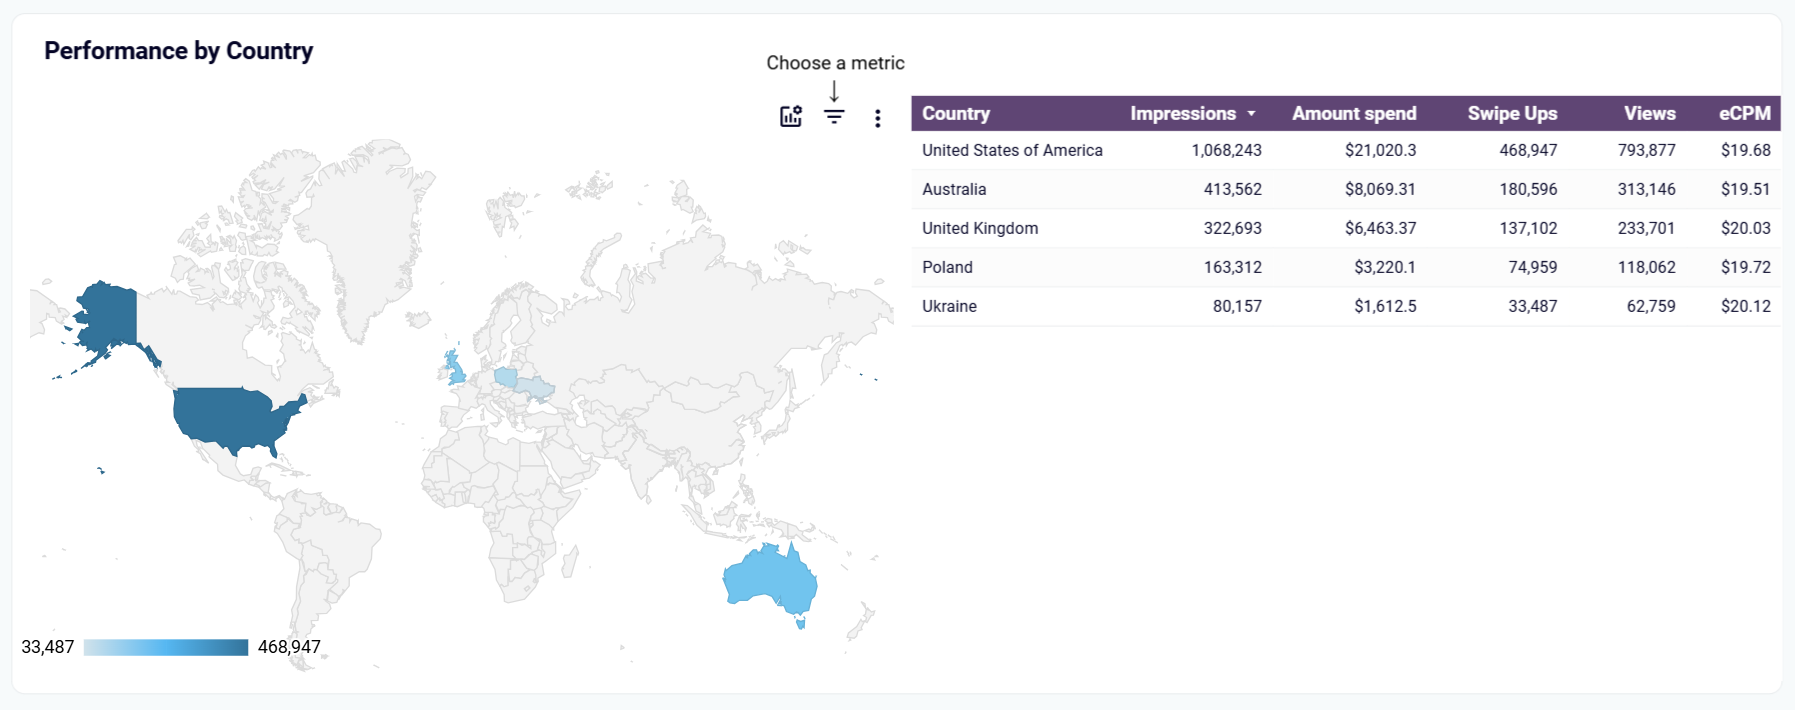
Task: Select the Ukraine table row
Action: click(949, 306)
